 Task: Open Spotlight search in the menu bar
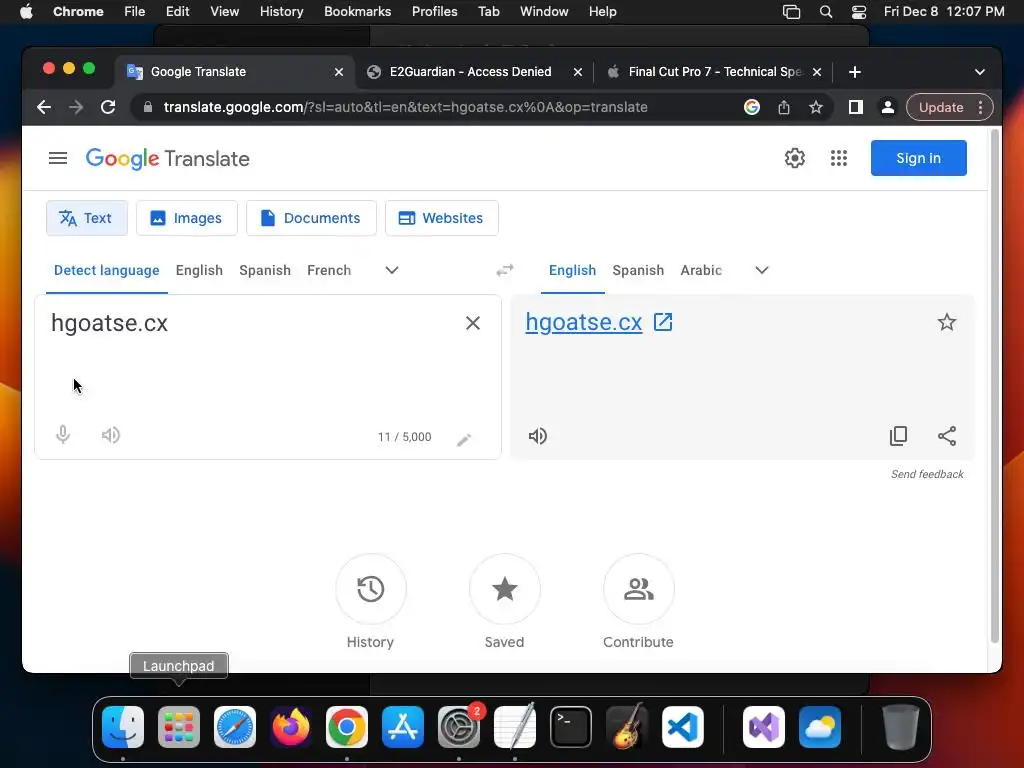tap(825, 12)
